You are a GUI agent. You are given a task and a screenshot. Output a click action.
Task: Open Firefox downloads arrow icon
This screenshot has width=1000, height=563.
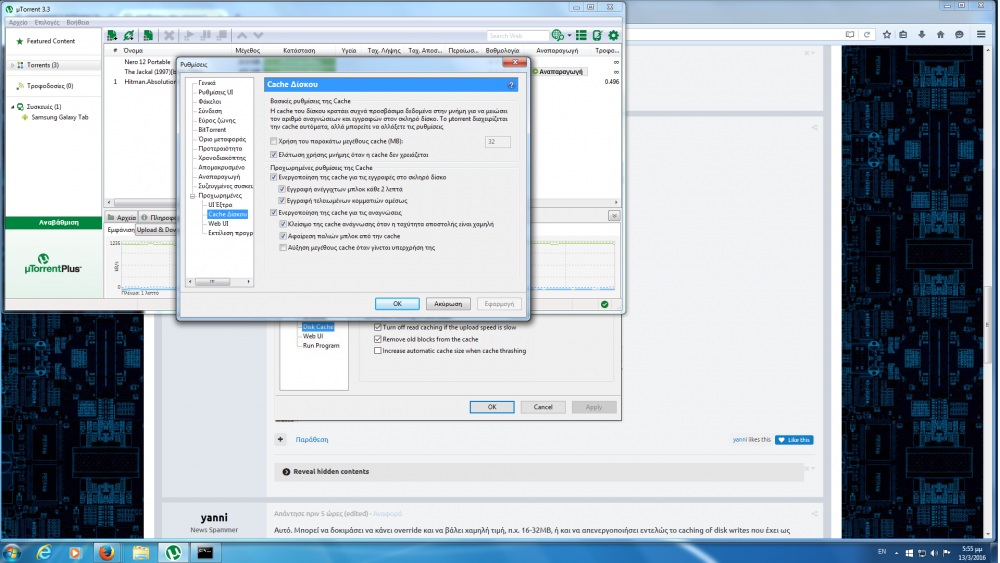point(922,34)
